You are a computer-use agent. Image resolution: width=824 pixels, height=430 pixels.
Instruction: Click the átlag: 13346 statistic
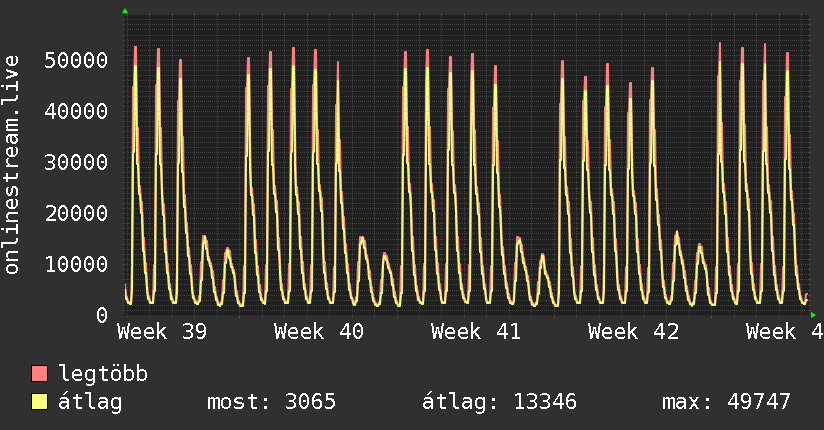[x=499, y=402]
